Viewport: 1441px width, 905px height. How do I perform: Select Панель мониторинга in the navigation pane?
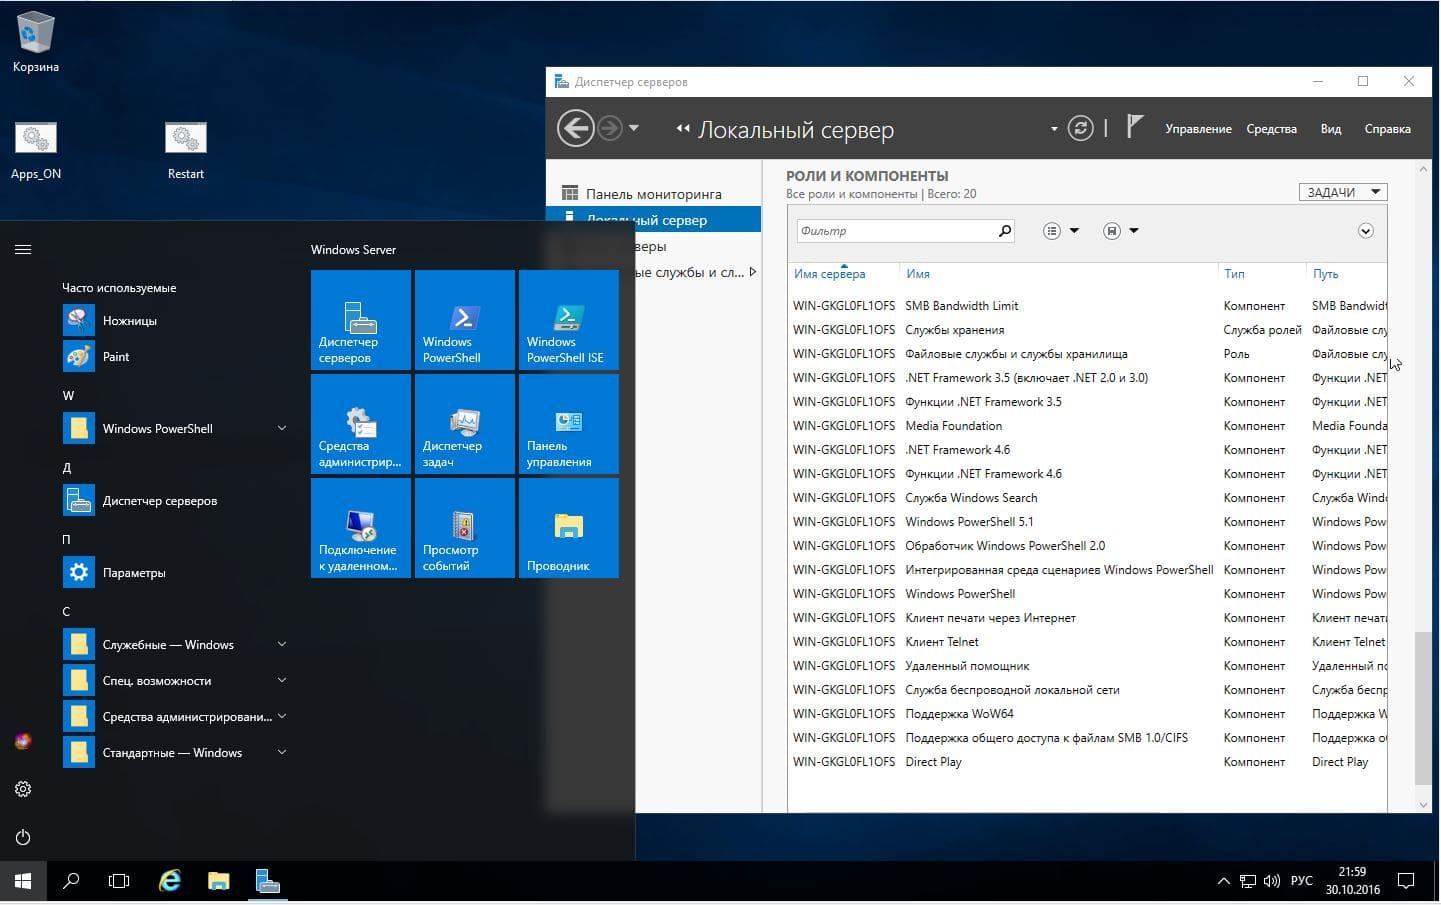pos(653,194)
